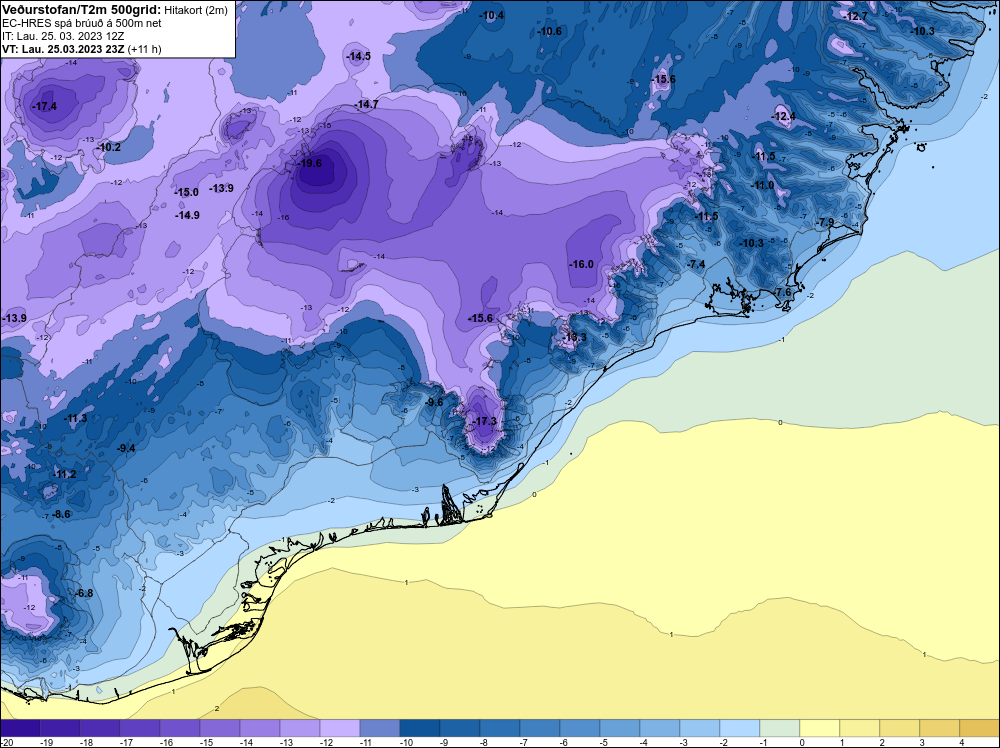Click the -7.4 temperature label

[696, 264]
